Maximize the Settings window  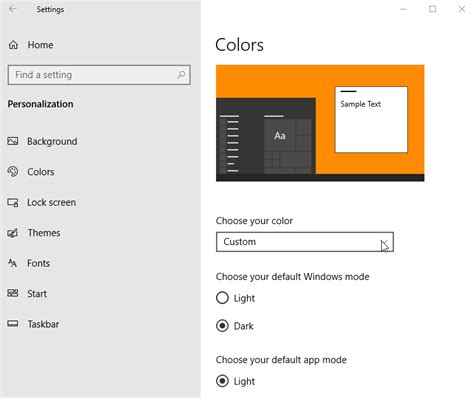coord(433,9)
